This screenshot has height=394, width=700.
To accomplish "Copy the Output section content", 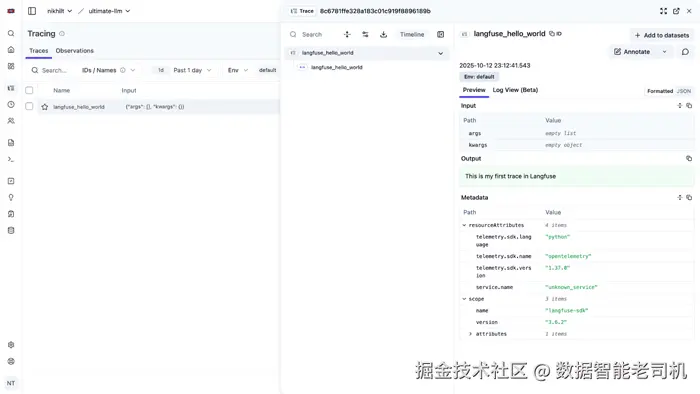I will tap(689, 158).
